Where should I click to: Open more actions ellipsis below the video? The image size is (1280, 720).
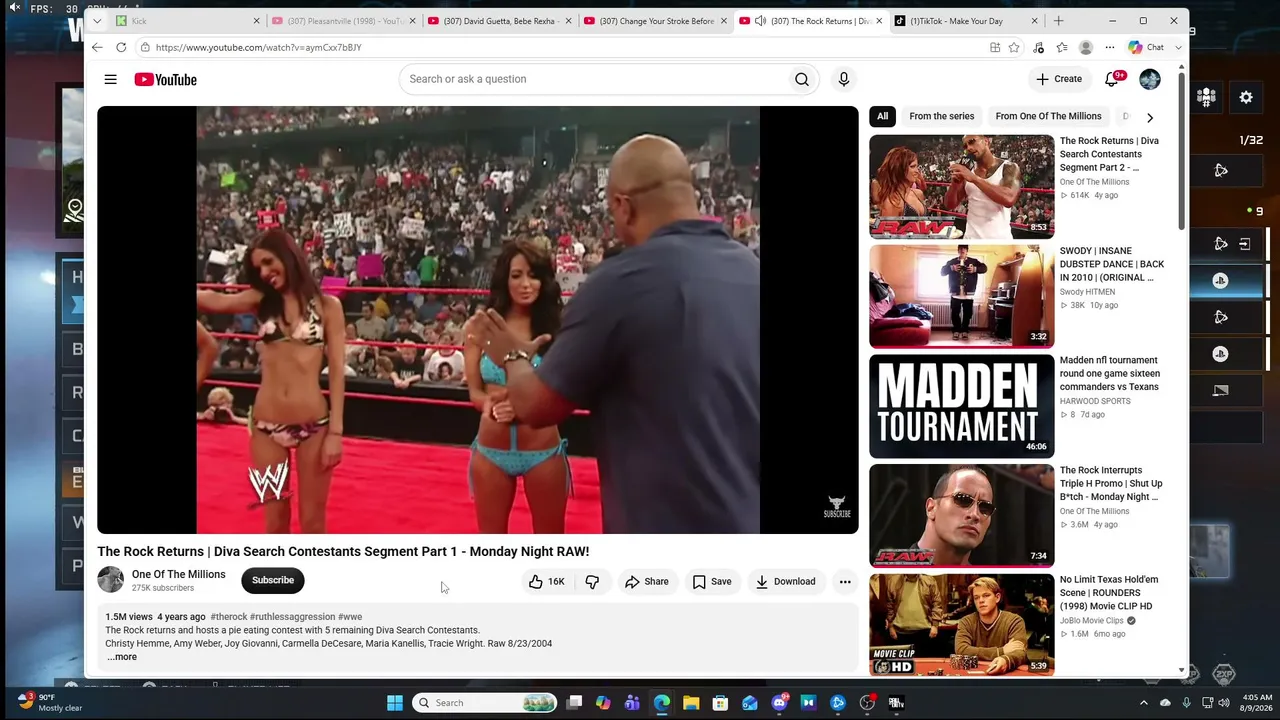(x=845, y=581)
